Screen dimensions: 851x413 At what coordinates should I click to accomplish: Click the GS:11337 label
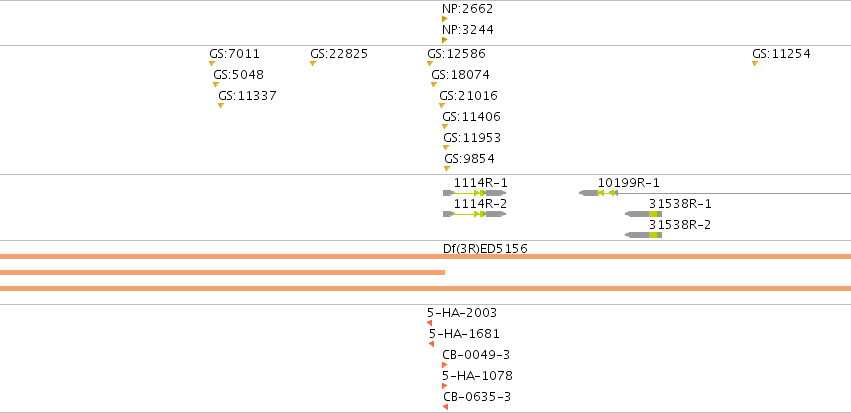tap(247, 96)
